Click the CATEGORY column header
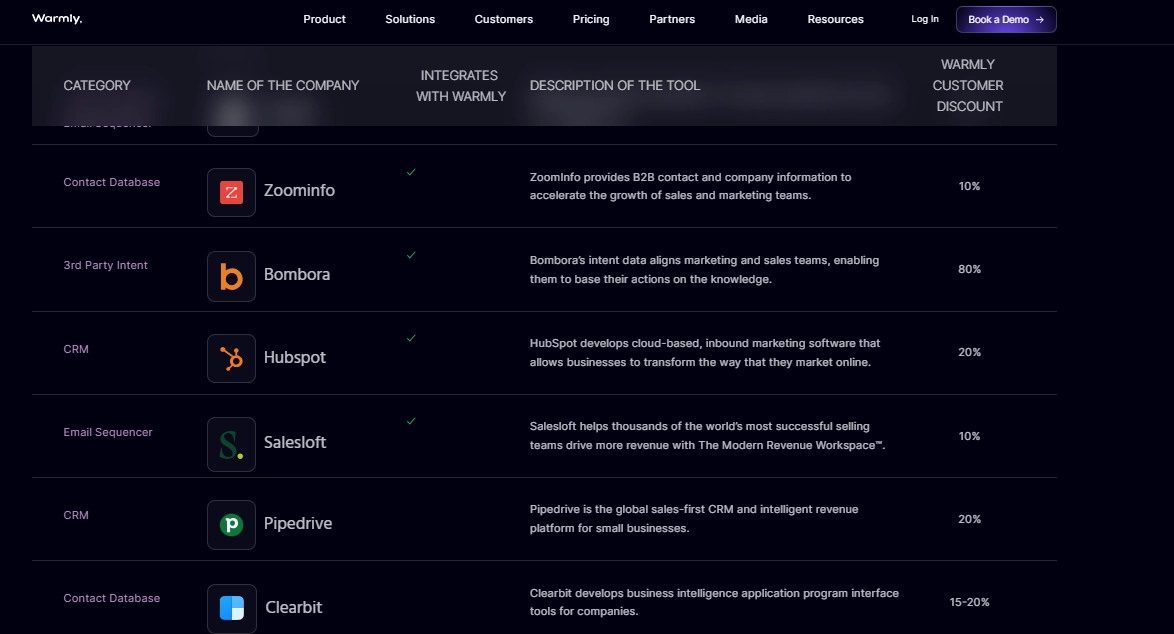1174x634 pixels. click(x=97, y=85)
